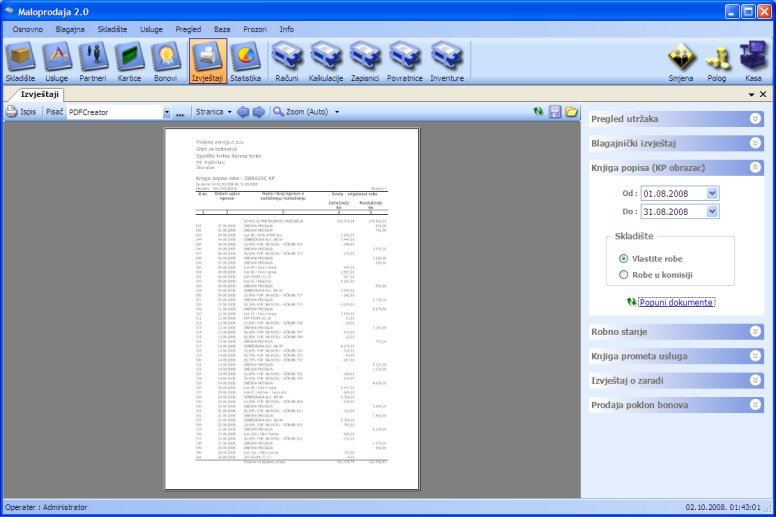Click the Inventure toolbar icon
Screen dimensions: 776x517
[447, 61]
